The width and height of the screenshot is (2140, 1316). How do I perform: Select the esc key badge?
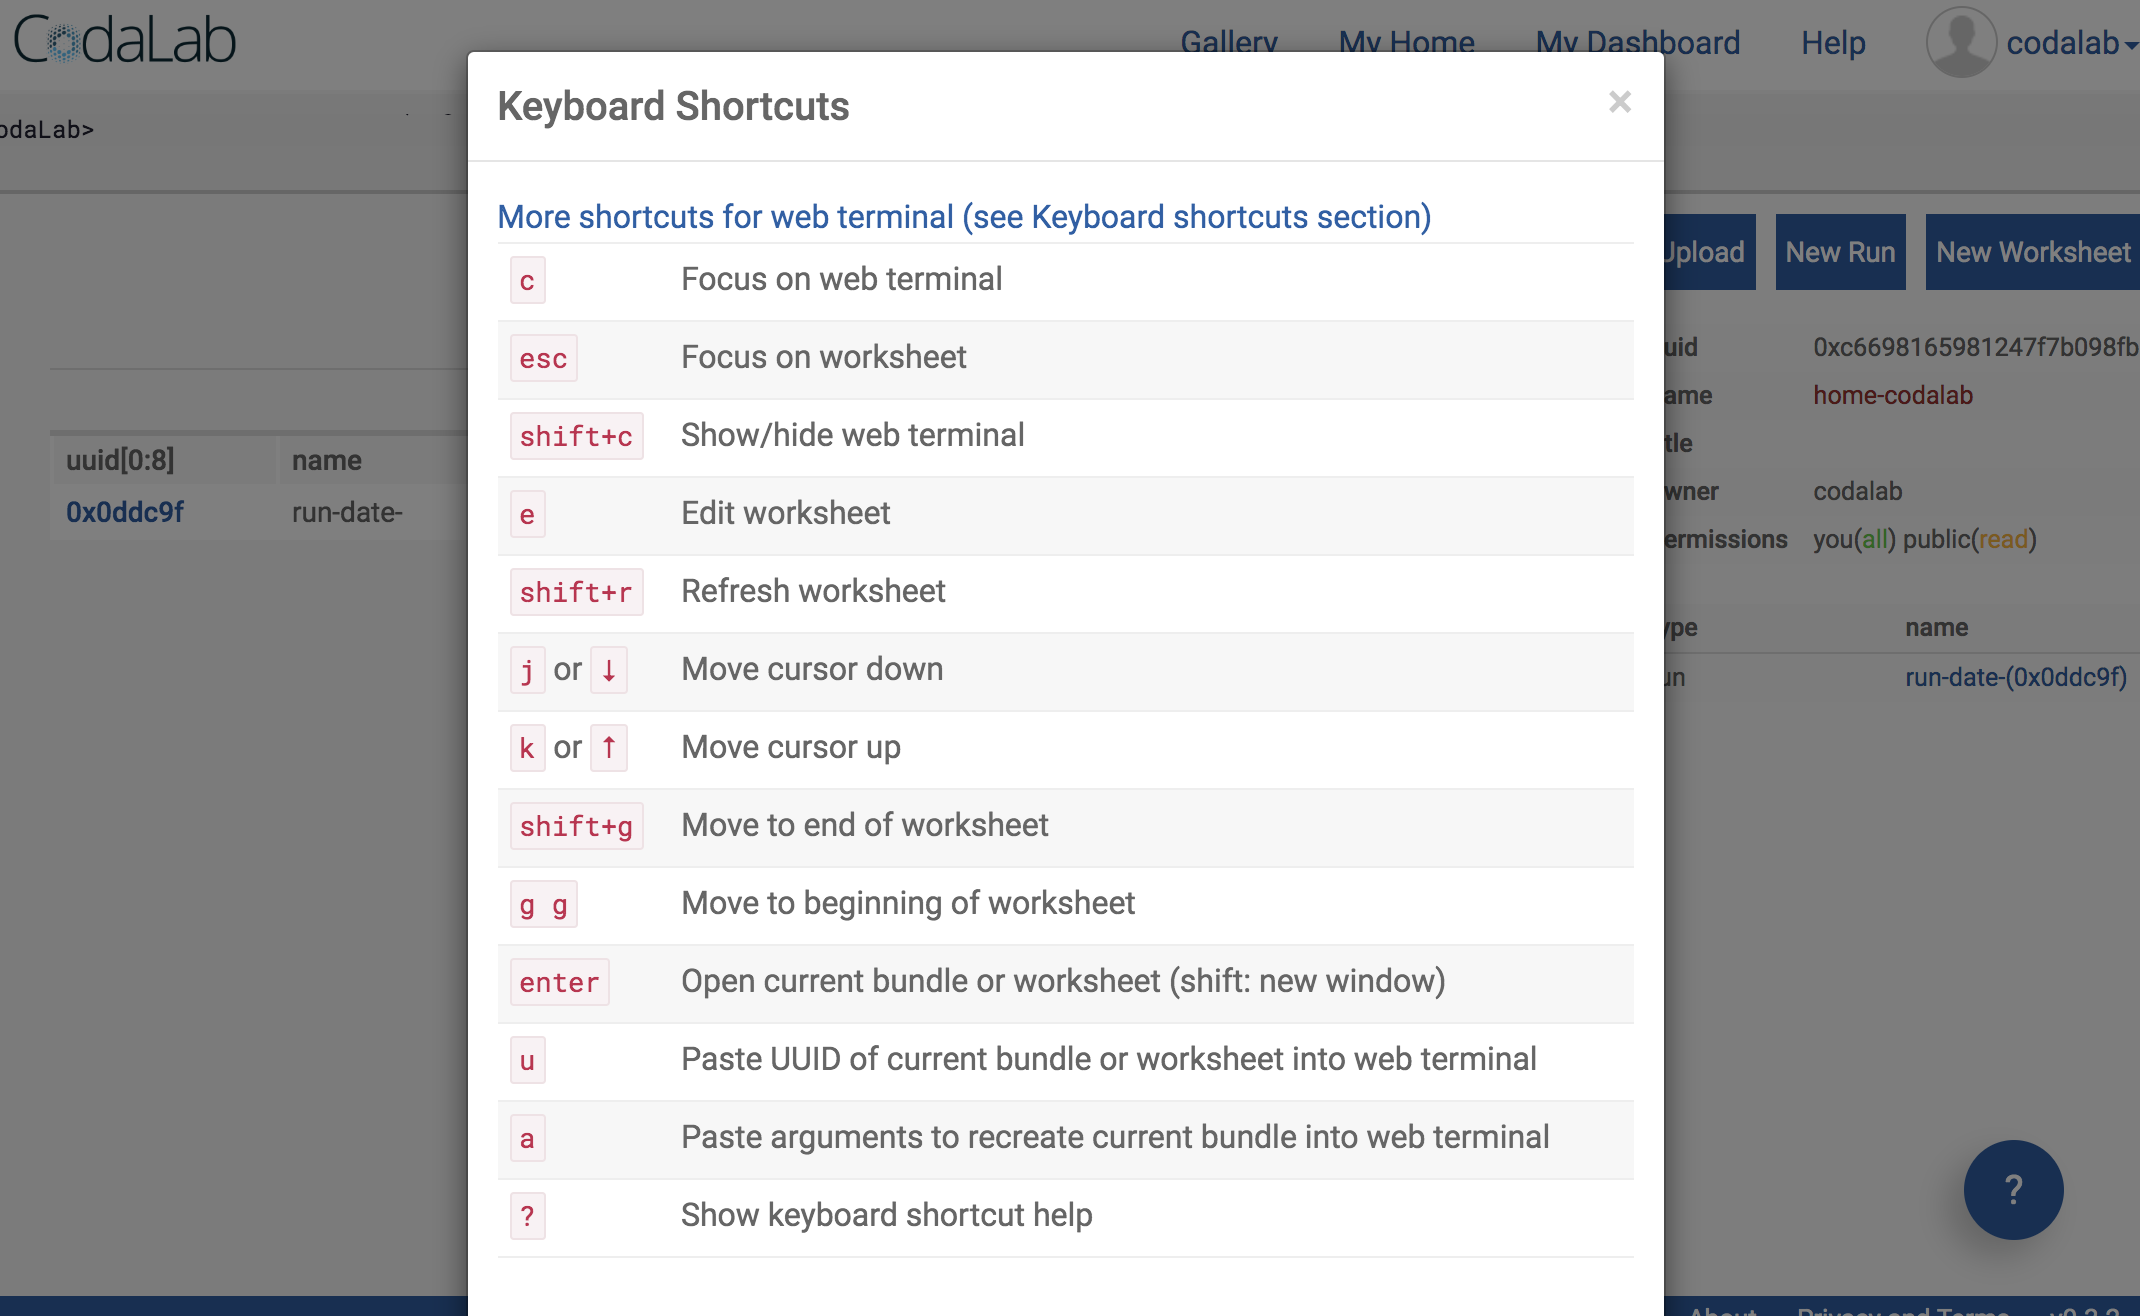[543, 358]
